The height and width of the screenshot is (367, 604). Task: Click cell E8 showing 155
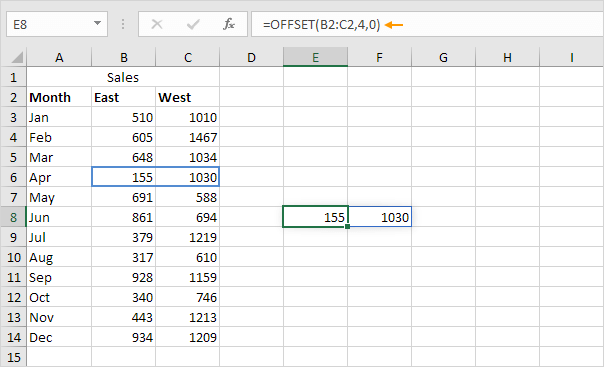point(315,217)
